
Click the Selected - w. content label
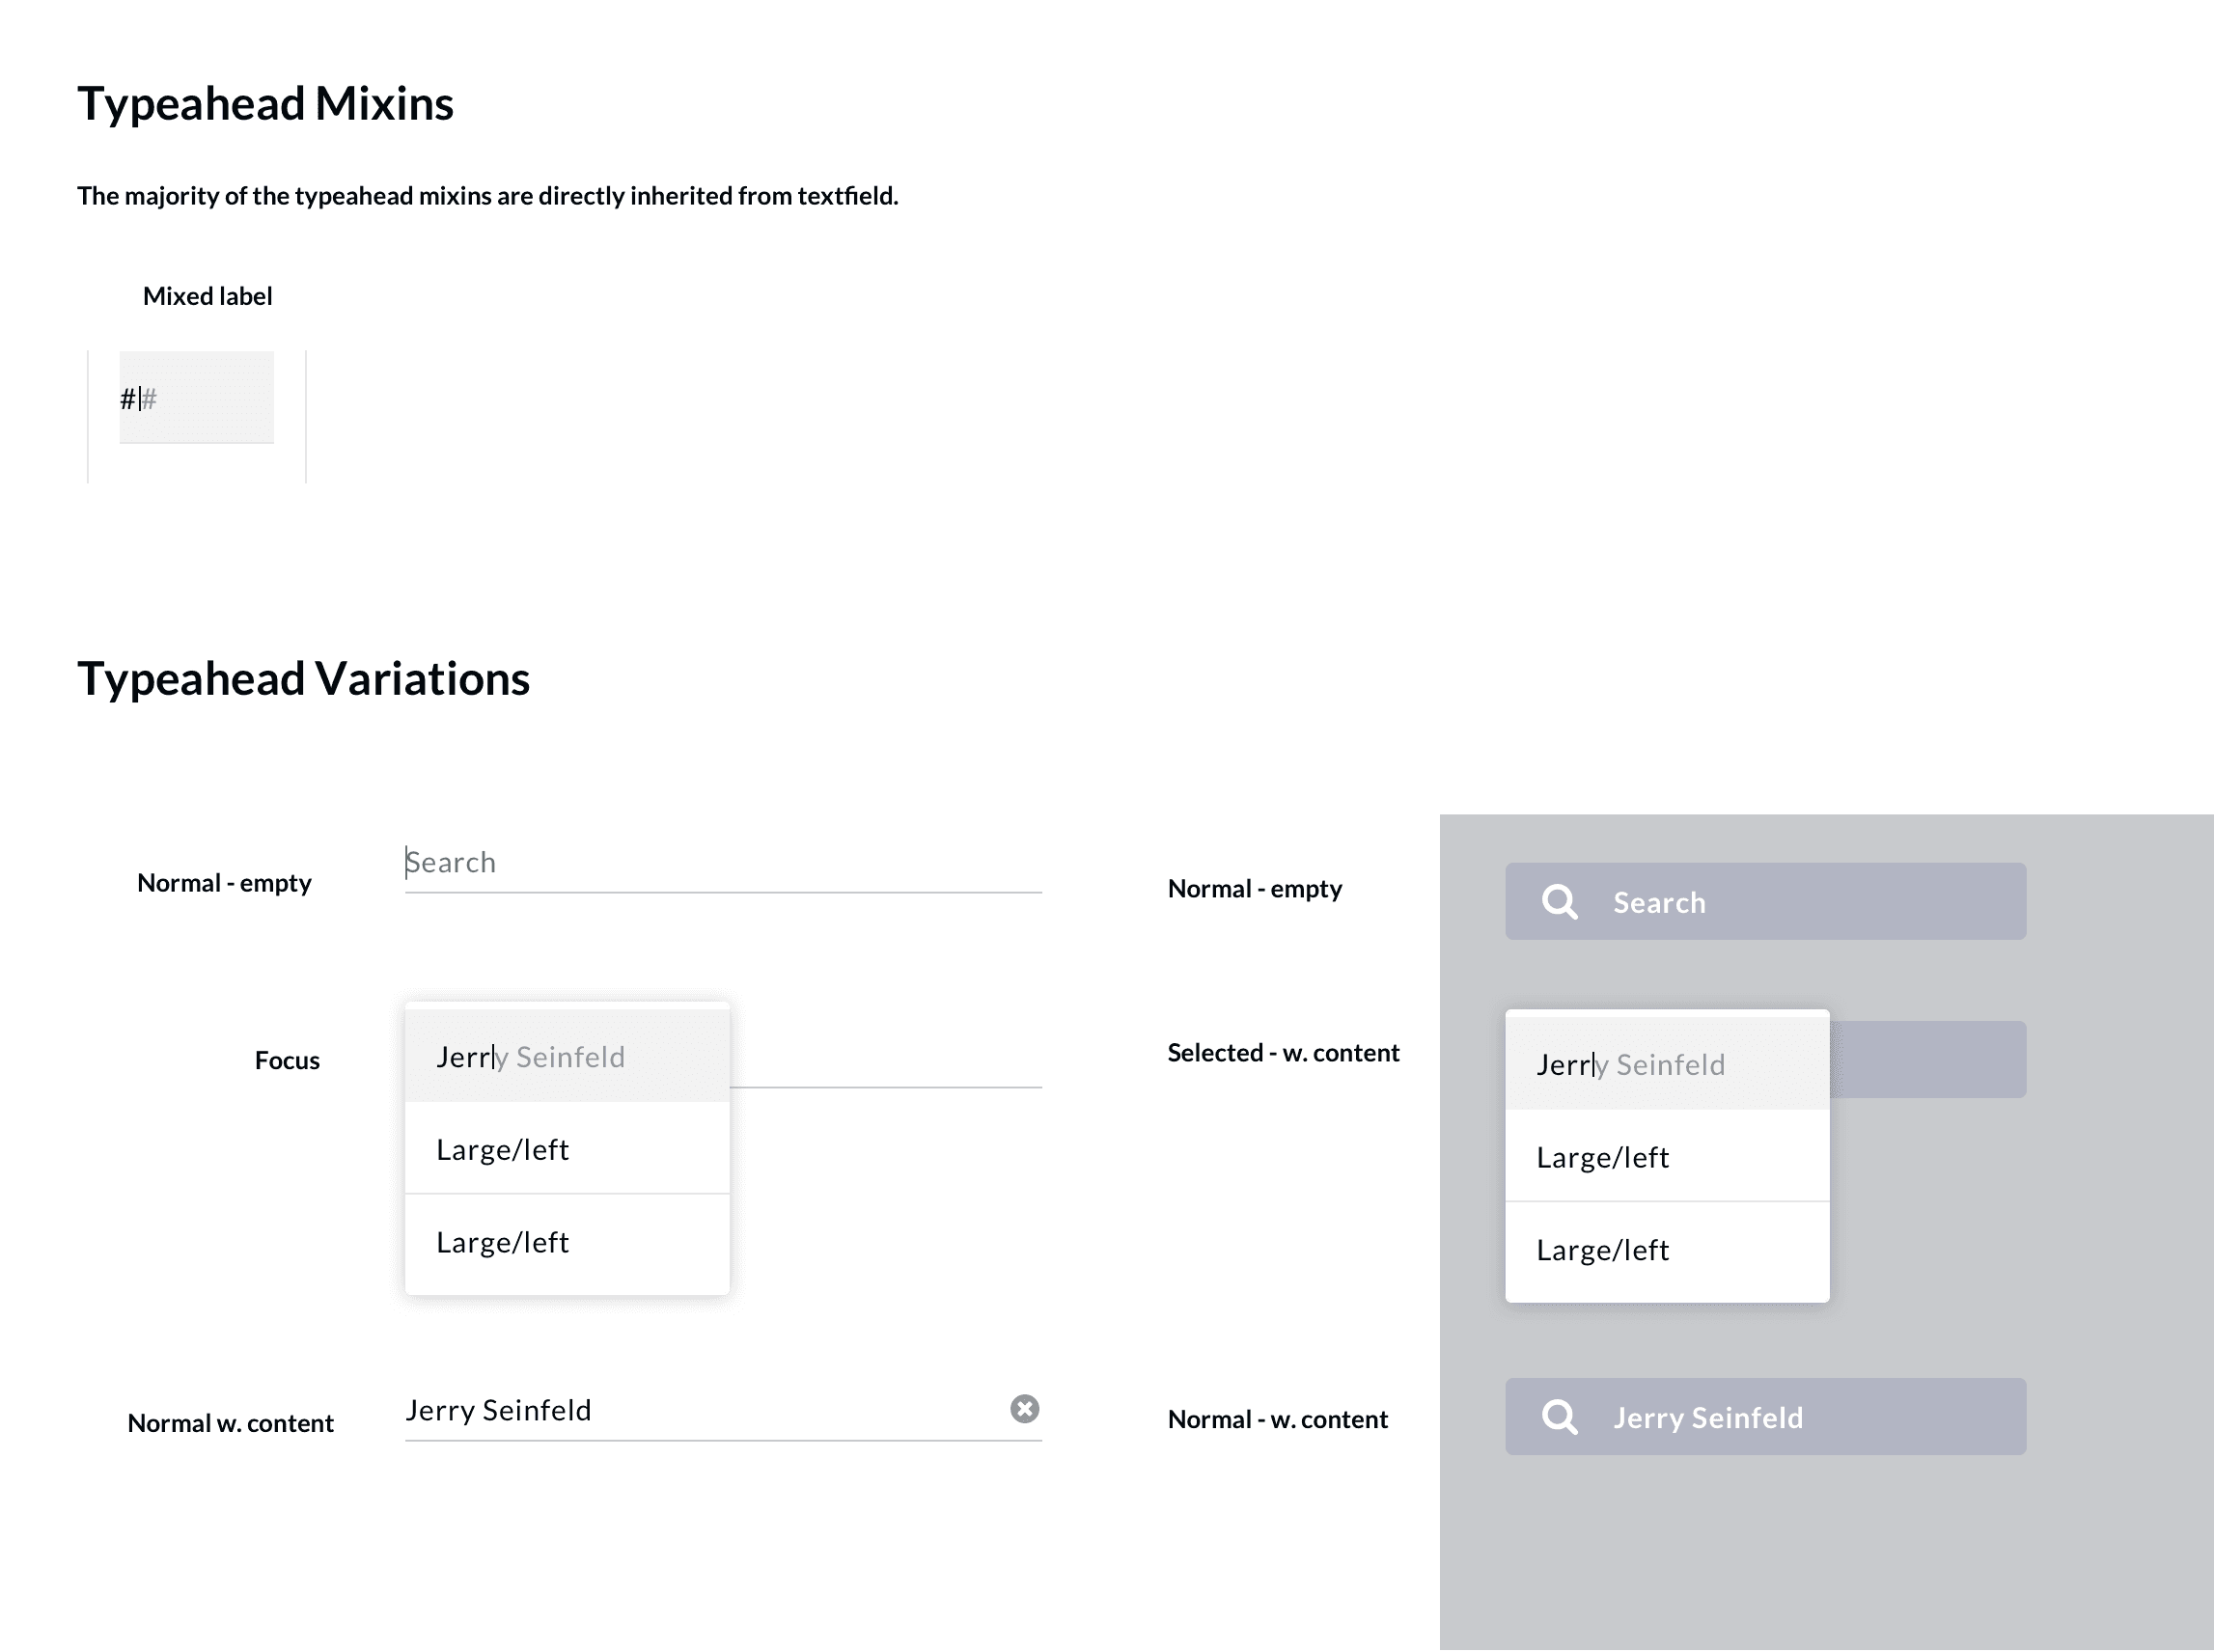[1283, 1052]
